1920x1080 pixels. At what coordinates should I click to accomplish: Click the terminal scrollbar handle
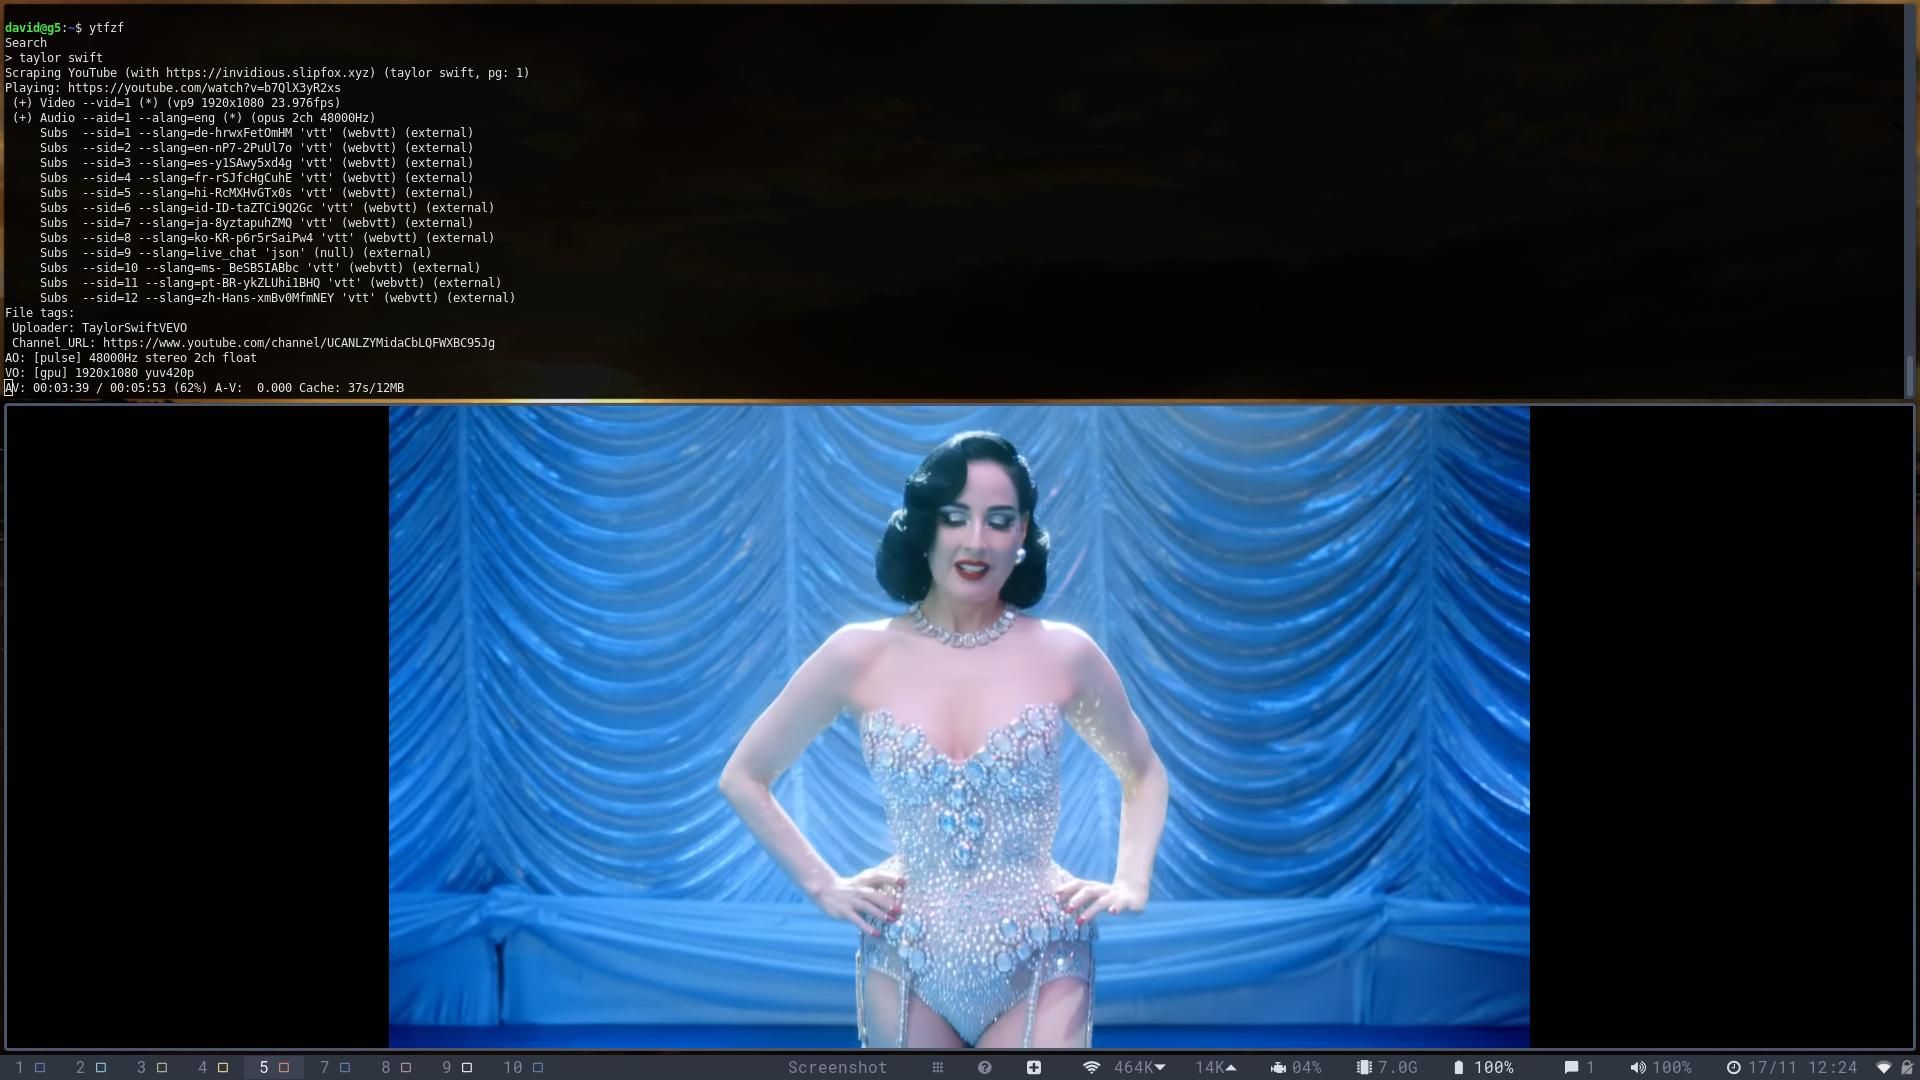[1909, 376]
